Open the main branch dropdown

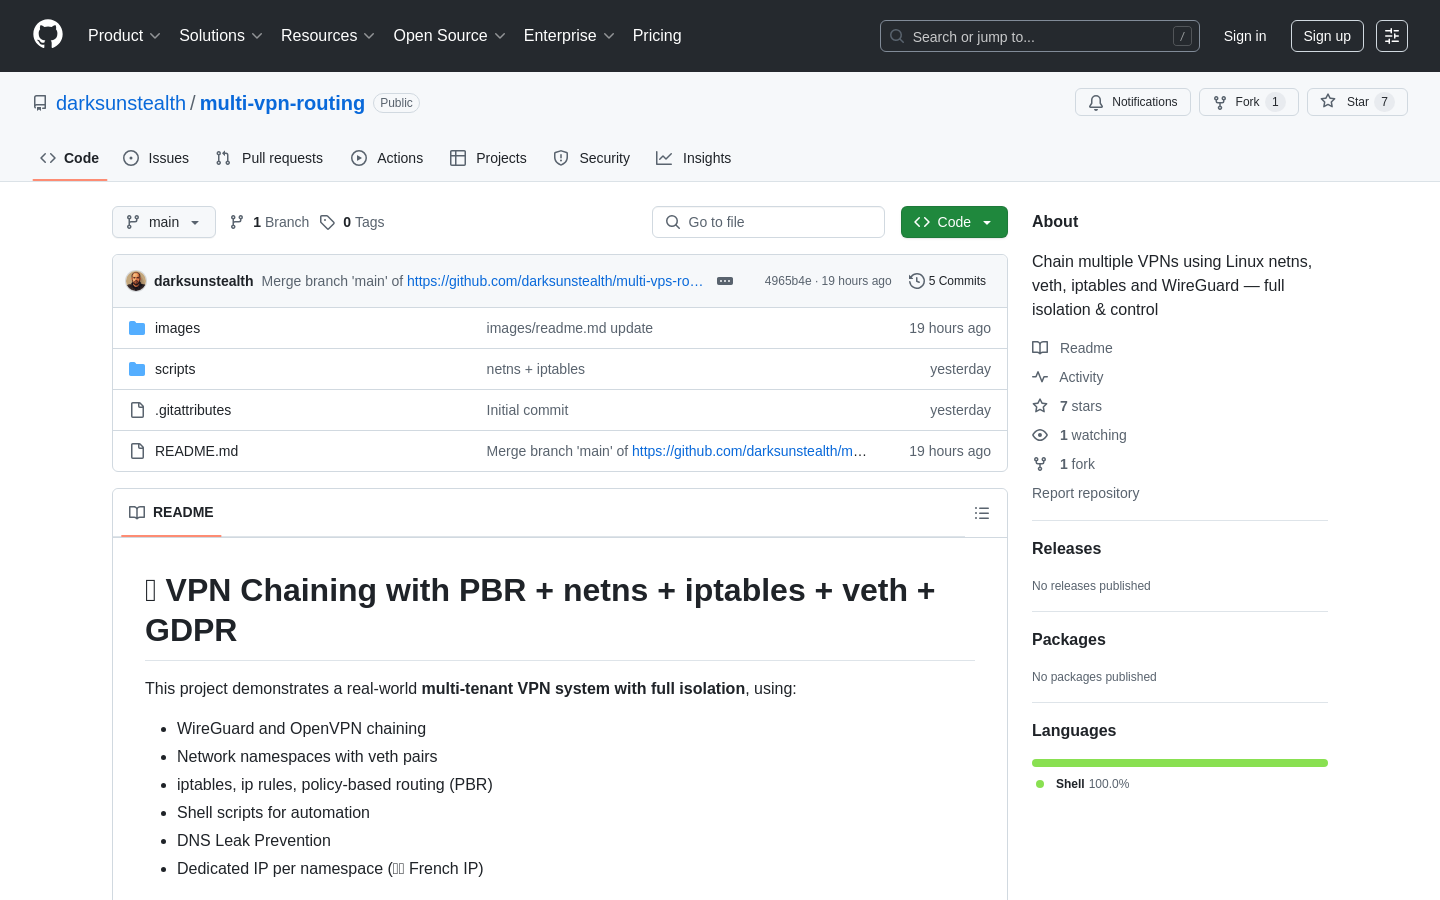pyautogui.click(x=164, y=222)
